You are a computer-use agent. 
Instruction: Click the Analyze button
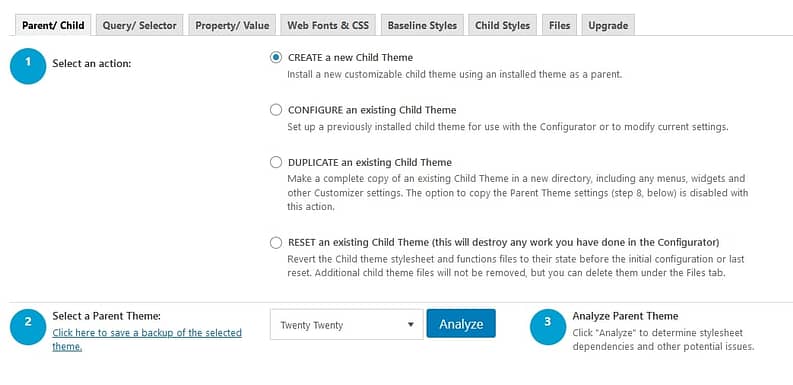(461, 323)
